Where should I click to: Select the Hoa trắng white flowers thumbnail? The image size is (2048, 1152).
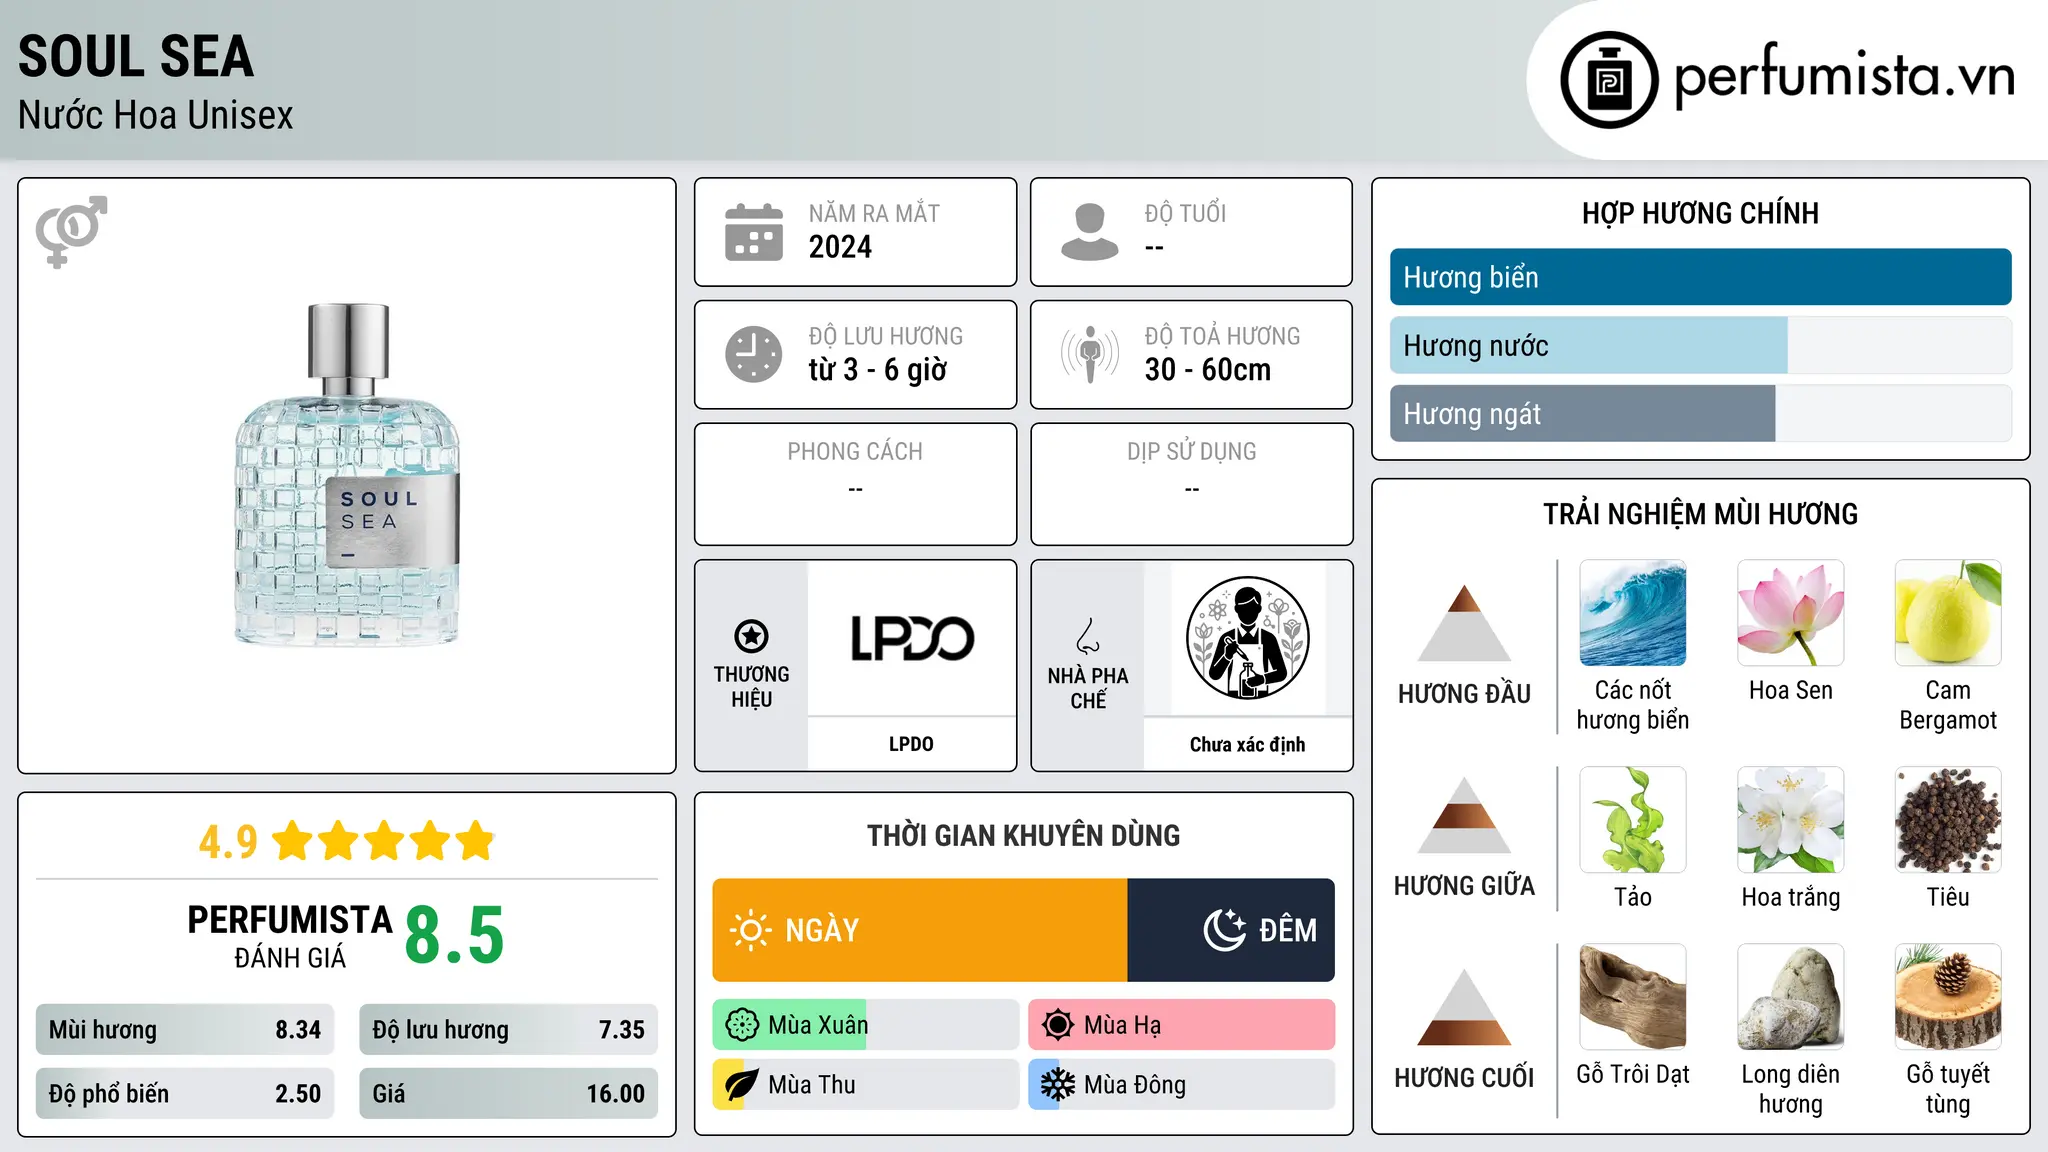tap(1790, 820)
